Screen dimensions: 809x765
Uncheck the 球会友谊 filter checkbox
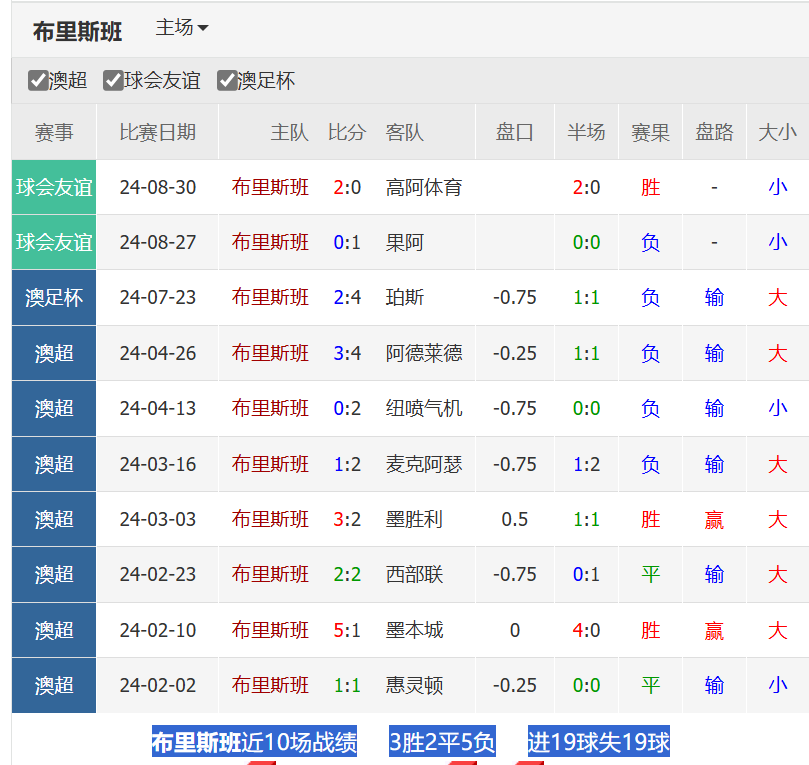click(x=114, y=81)
